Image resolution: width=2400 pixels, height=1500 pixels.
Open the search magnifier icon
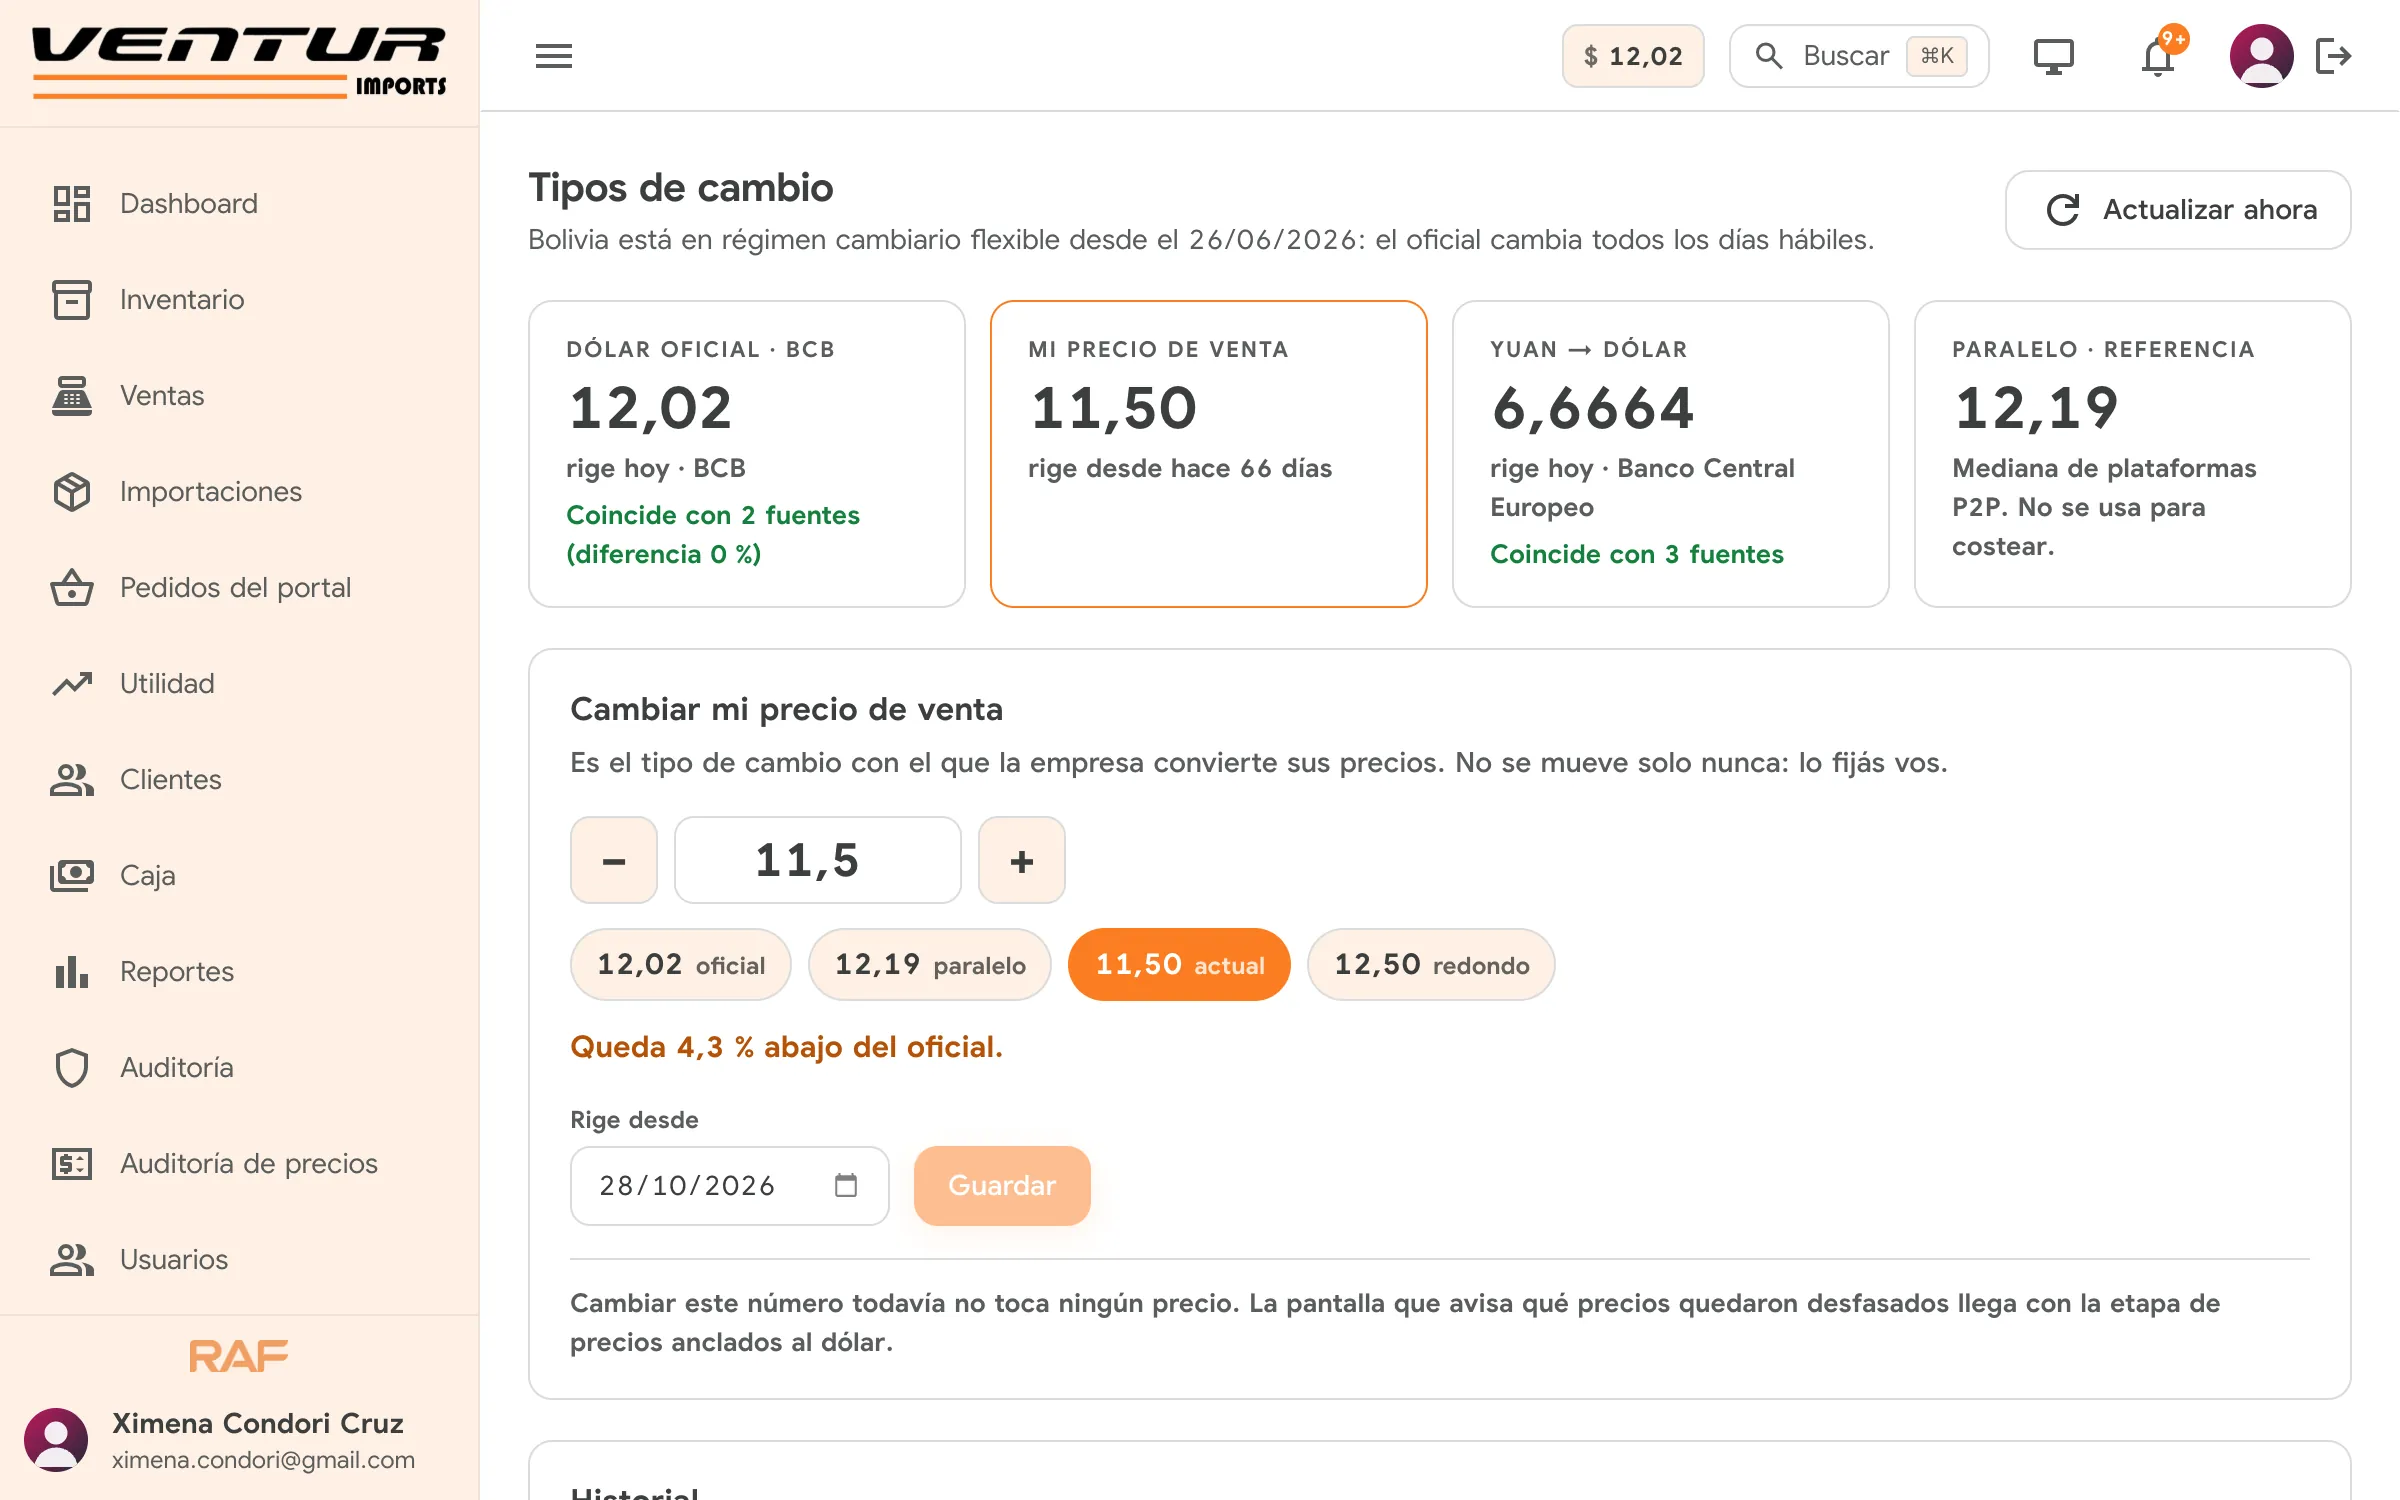pos(1769,56)
